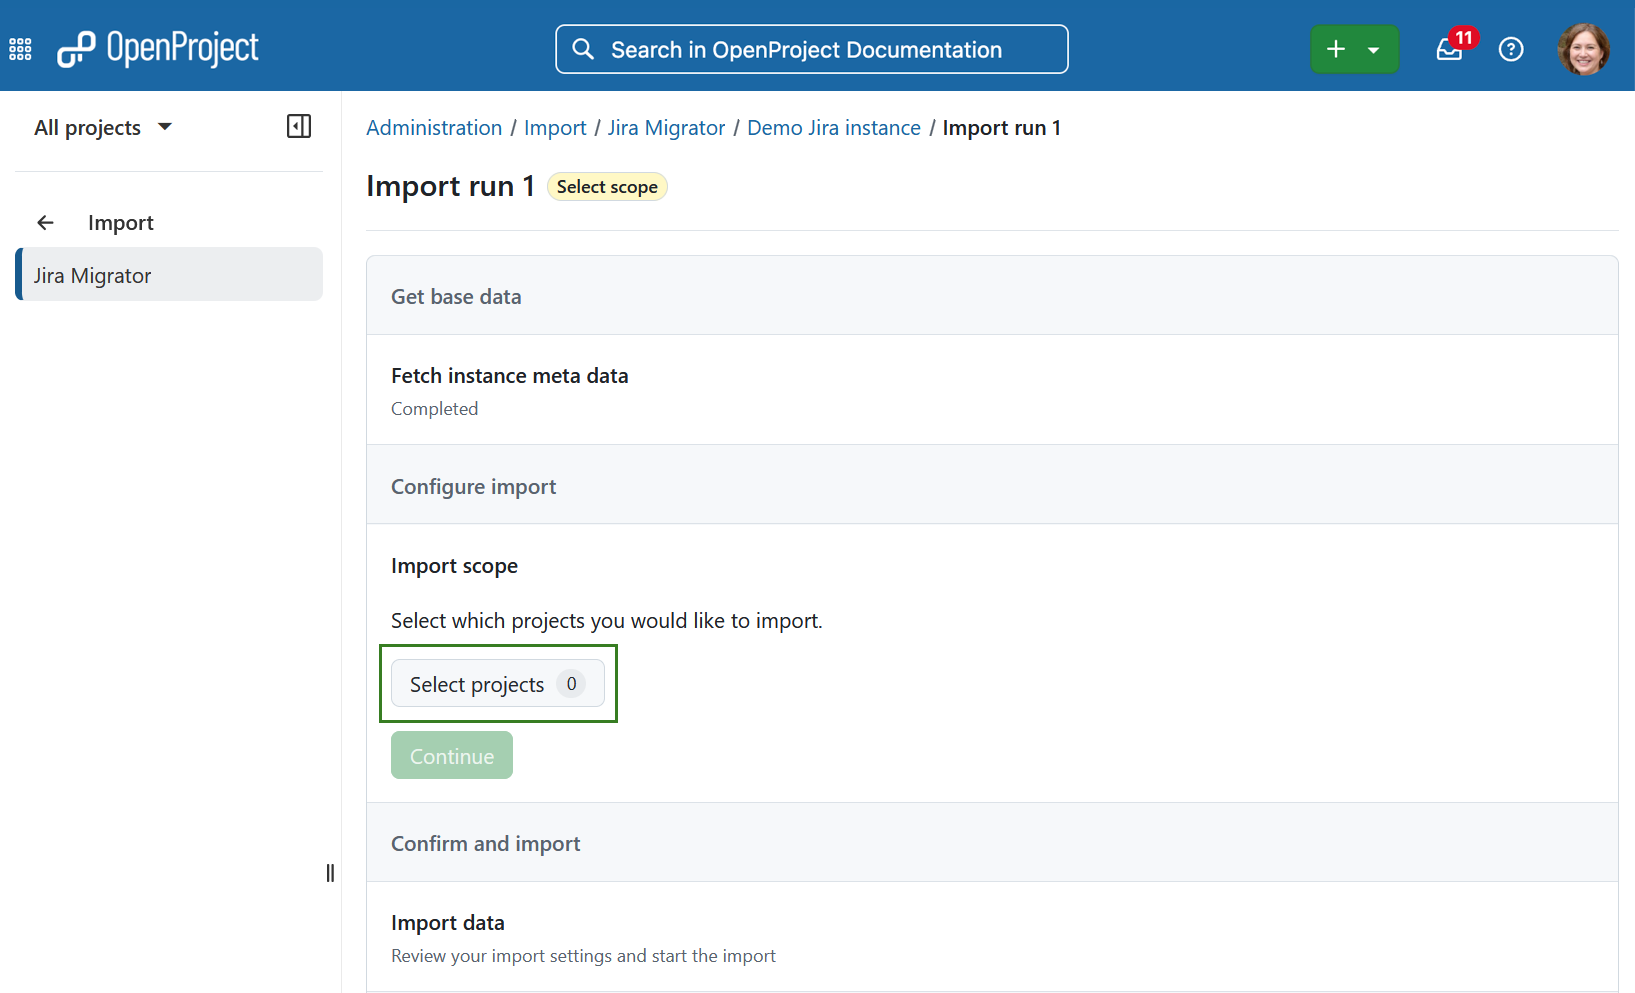Go to Import breadcrumb link
1635x993 pixels.
pos(555,128)
